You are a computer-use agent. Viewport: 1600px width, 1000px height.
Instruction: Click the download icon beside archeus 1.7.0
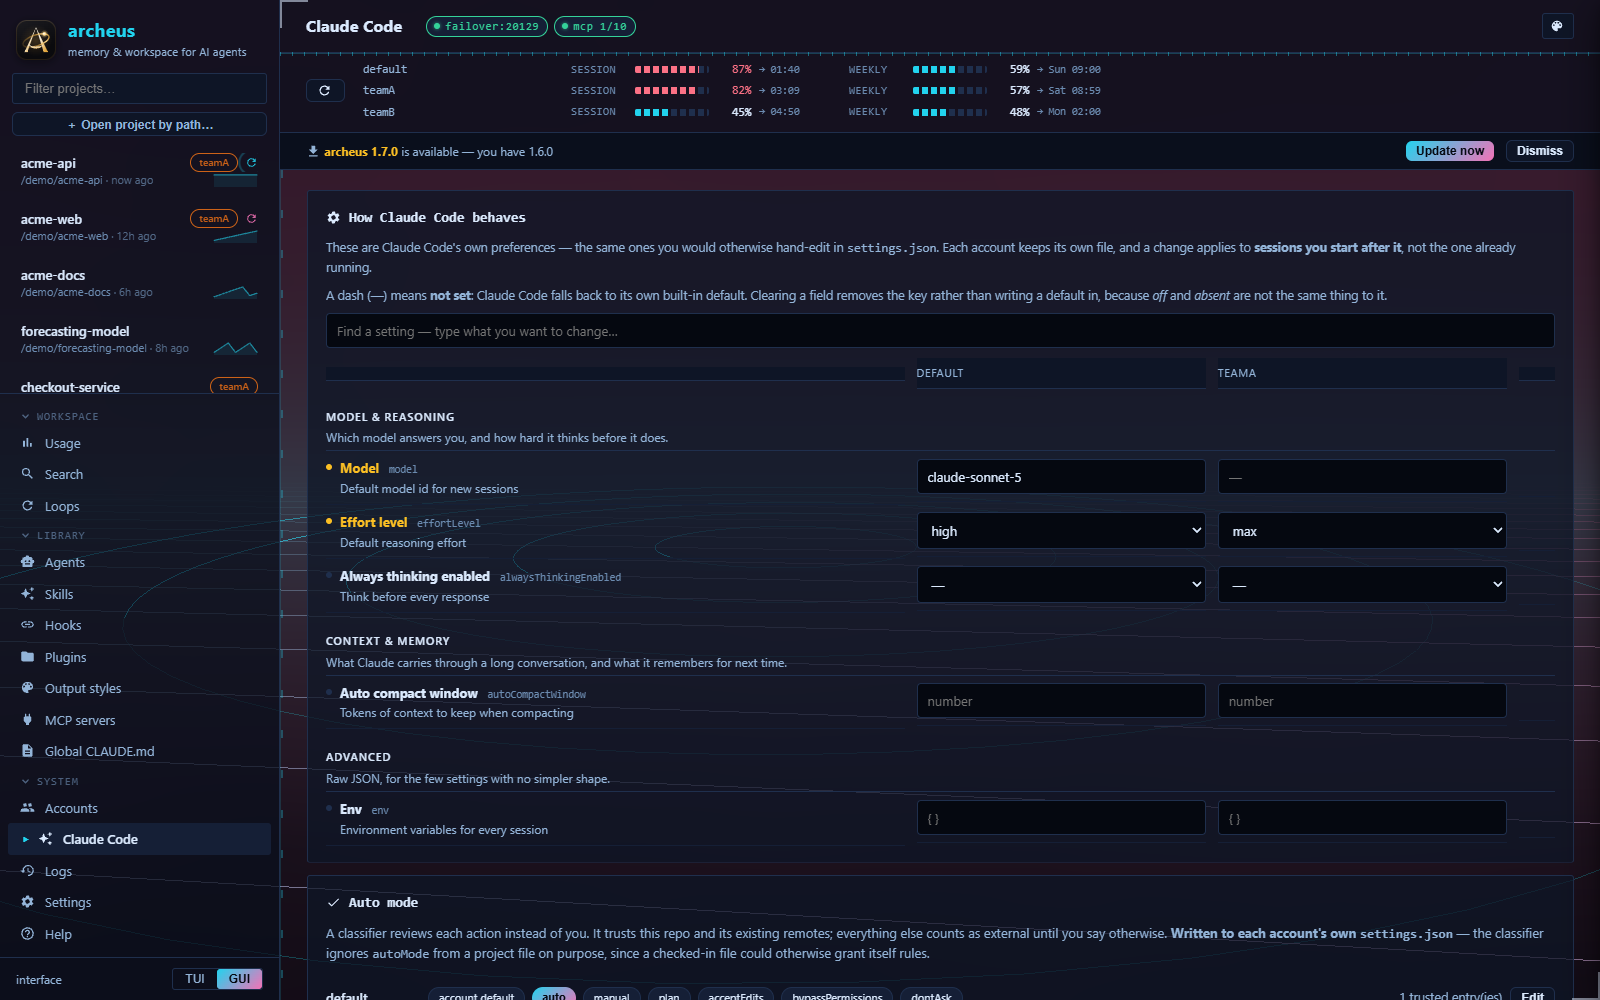point(313,152)
